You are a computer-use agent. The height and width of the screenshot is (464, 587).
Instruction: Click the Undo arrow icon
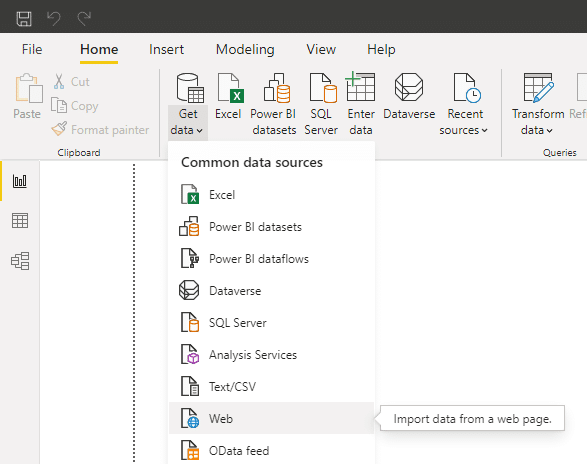pos(54,18)
